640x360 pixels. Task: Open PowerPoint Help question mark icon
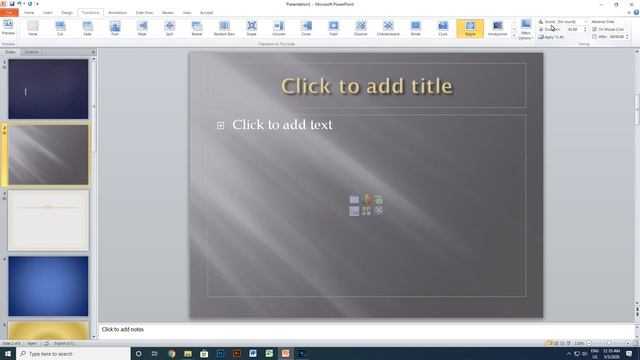(636, 13)
